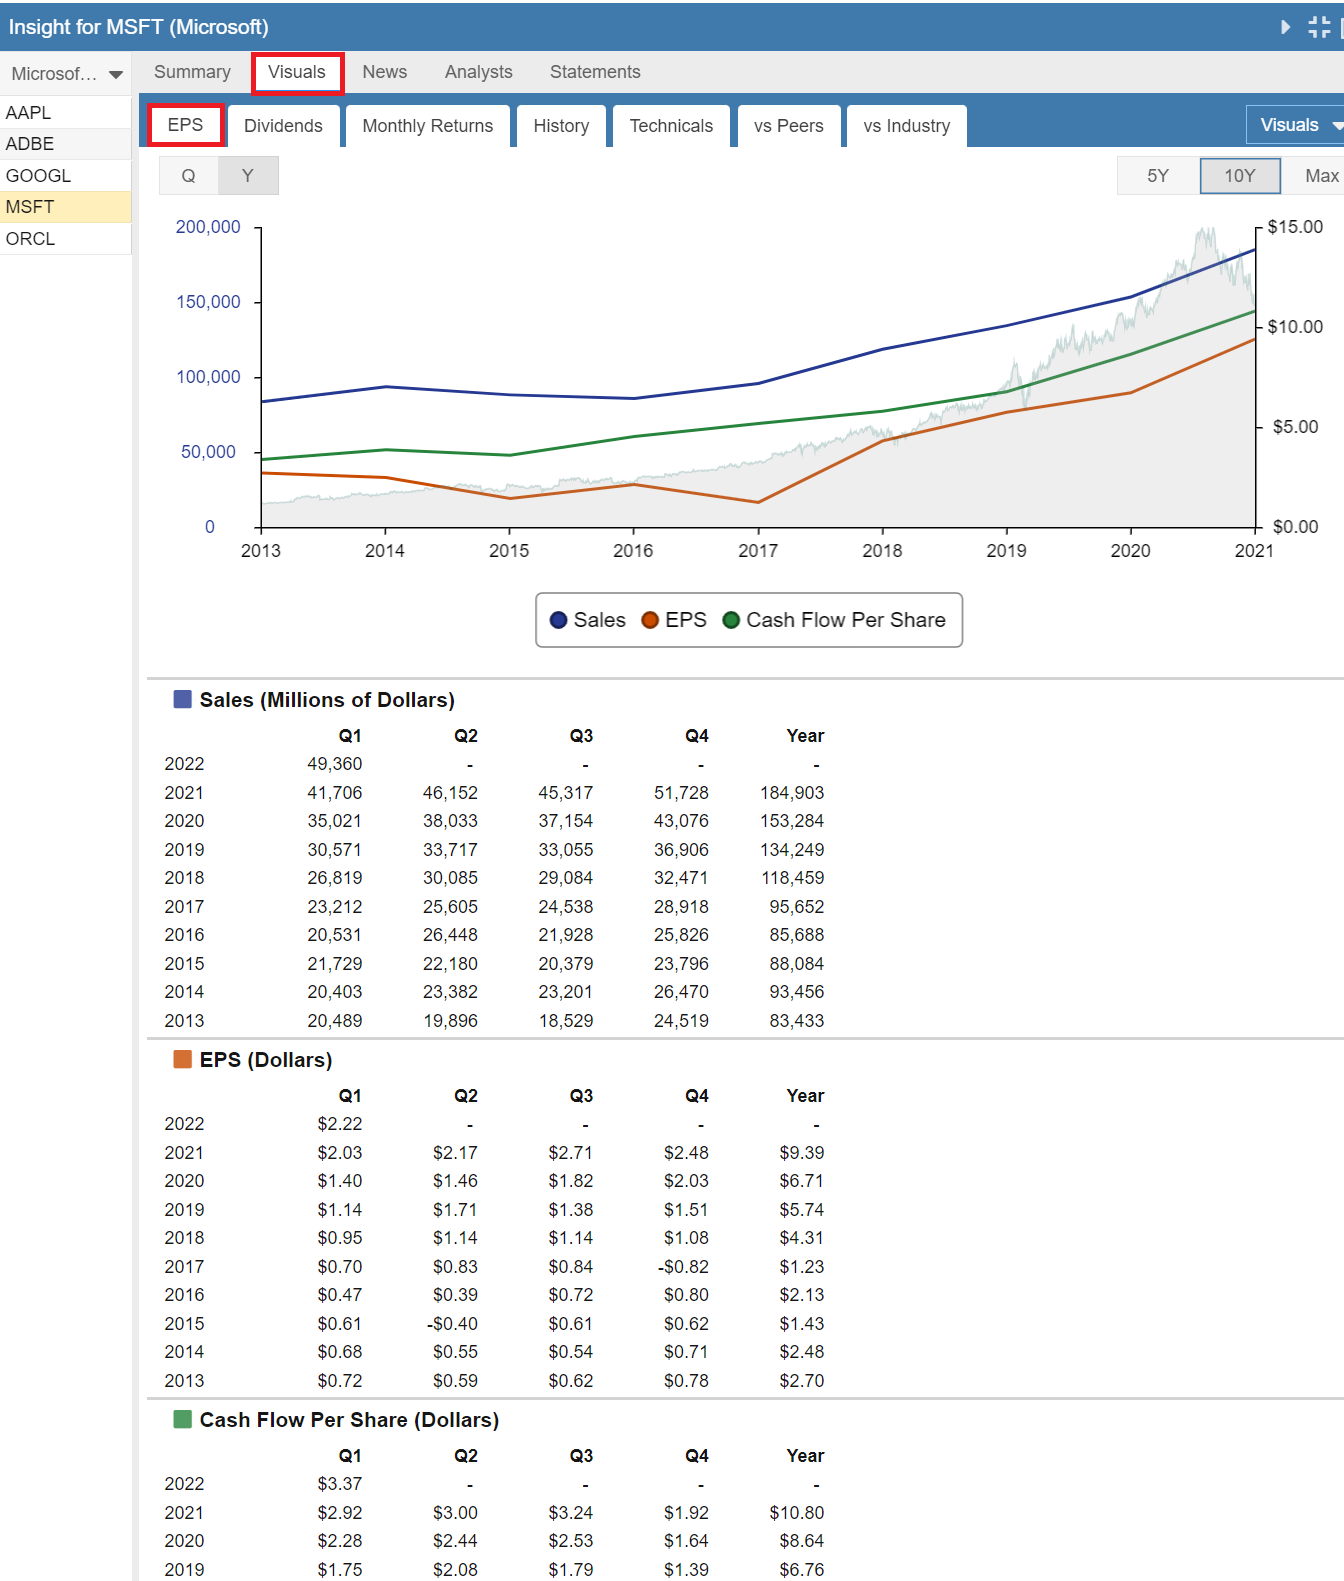Select the Dividends sub-tab
This screenshot has height=1581, width=1344.
[283, 126]
